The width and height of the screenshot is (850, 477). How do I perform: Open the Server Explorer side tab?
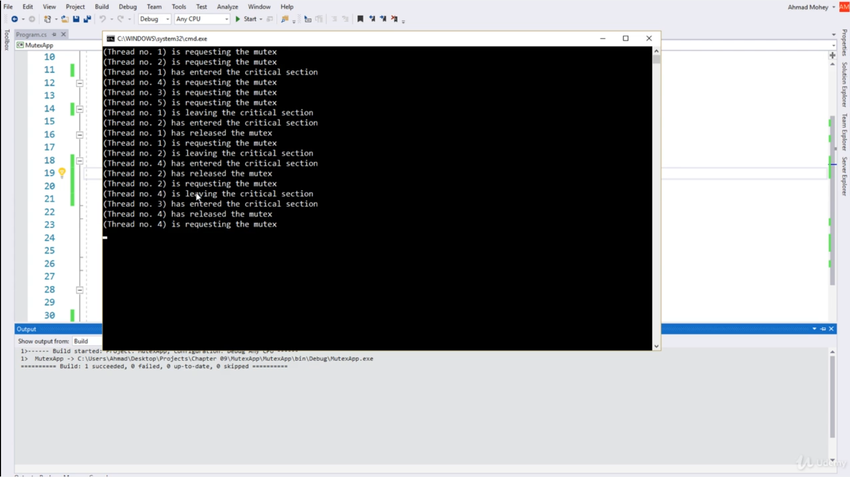point(844,176)
